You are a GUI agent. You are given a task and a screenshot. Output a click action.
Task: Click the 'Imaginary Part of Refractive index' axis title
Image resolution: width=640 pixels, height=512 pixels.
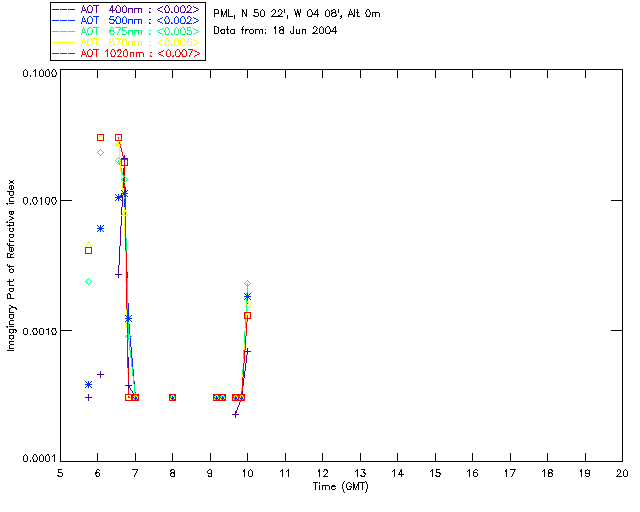click(11, 265)
